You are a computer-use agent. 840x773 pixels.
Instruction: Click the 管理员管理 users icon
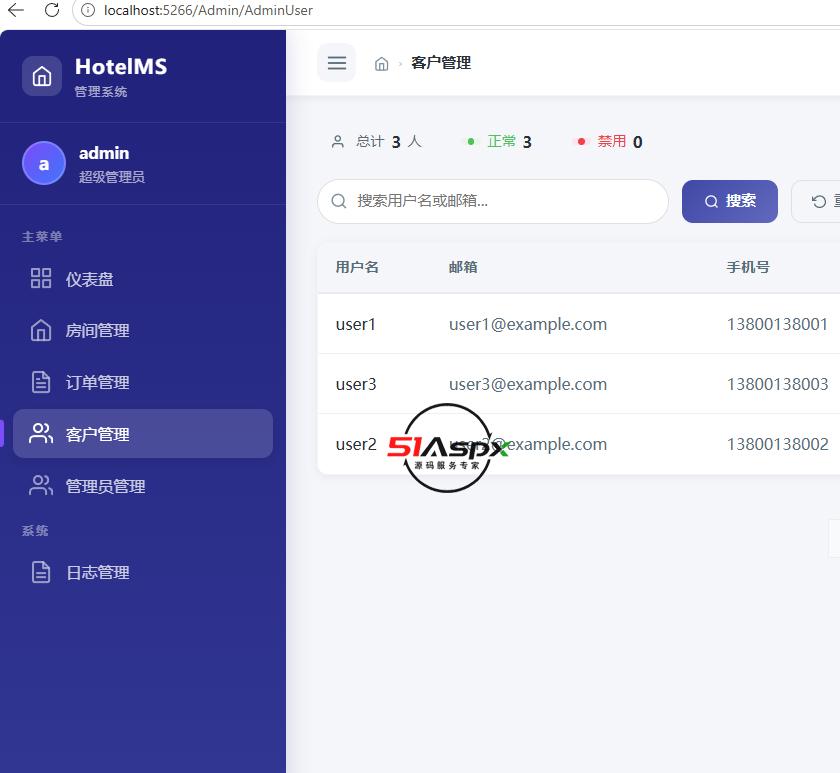(x=41, y=485)
